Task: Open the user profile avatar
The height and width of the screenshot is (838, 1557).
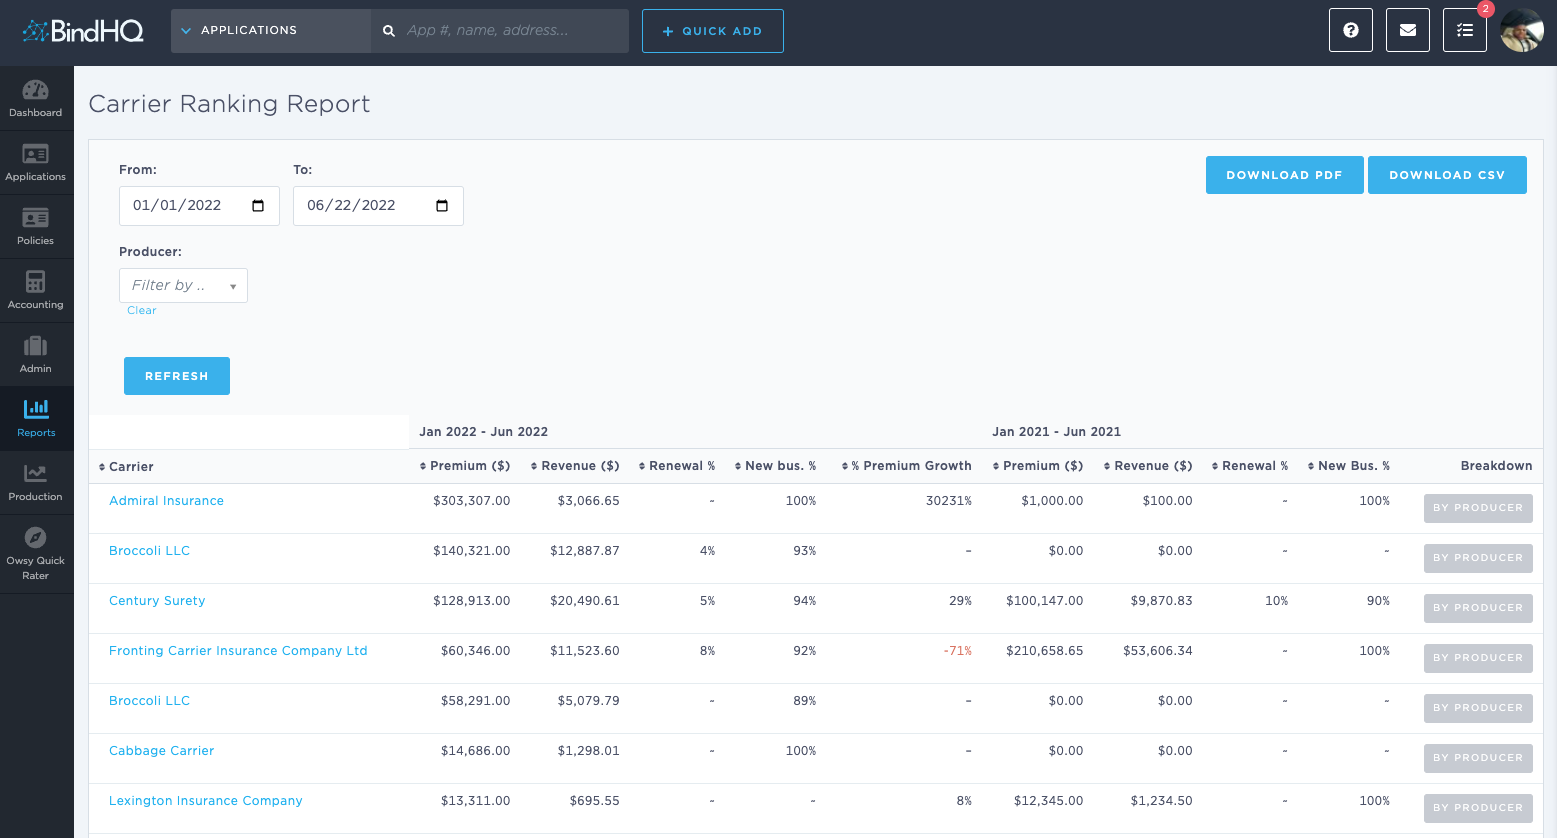Action: [x=1522, y=30]
